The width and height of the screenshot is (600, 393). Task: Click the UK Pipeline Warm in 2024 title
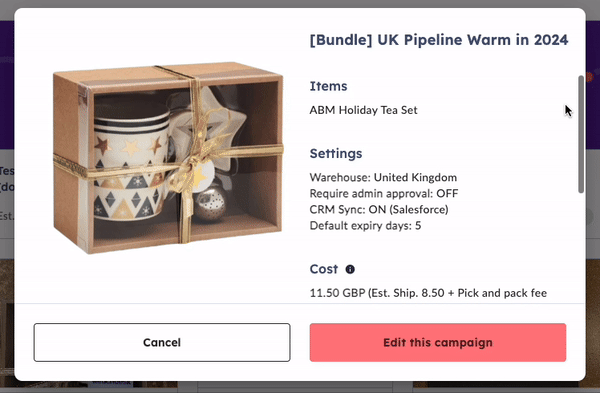(x=439, y=40)
